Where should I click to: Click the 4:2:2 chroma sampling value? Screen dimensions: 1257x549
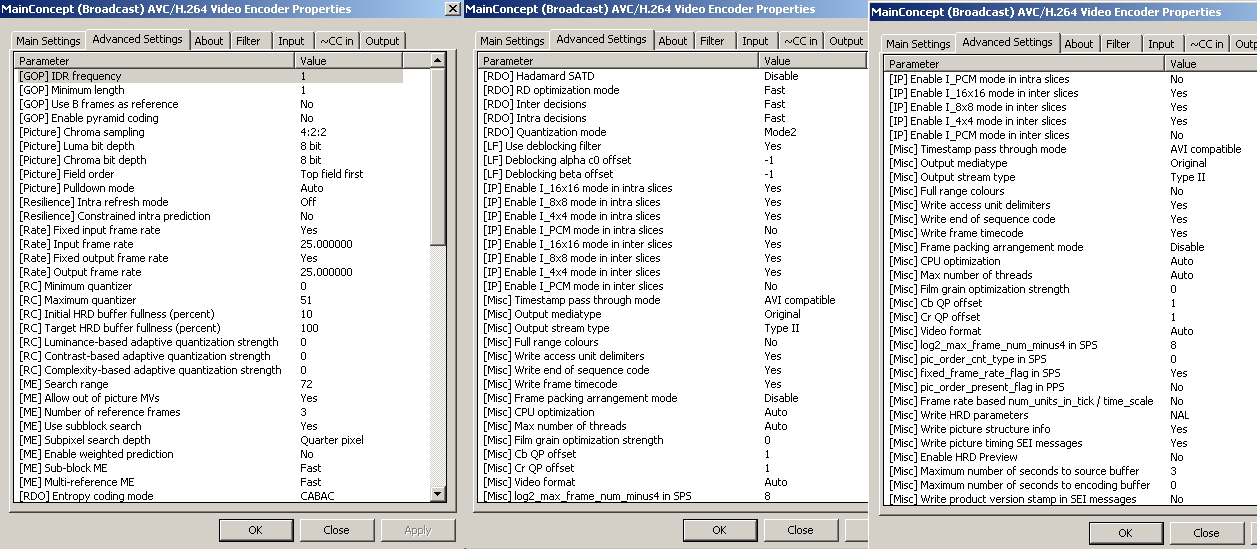pyautogui.click(x=314, y=132)
